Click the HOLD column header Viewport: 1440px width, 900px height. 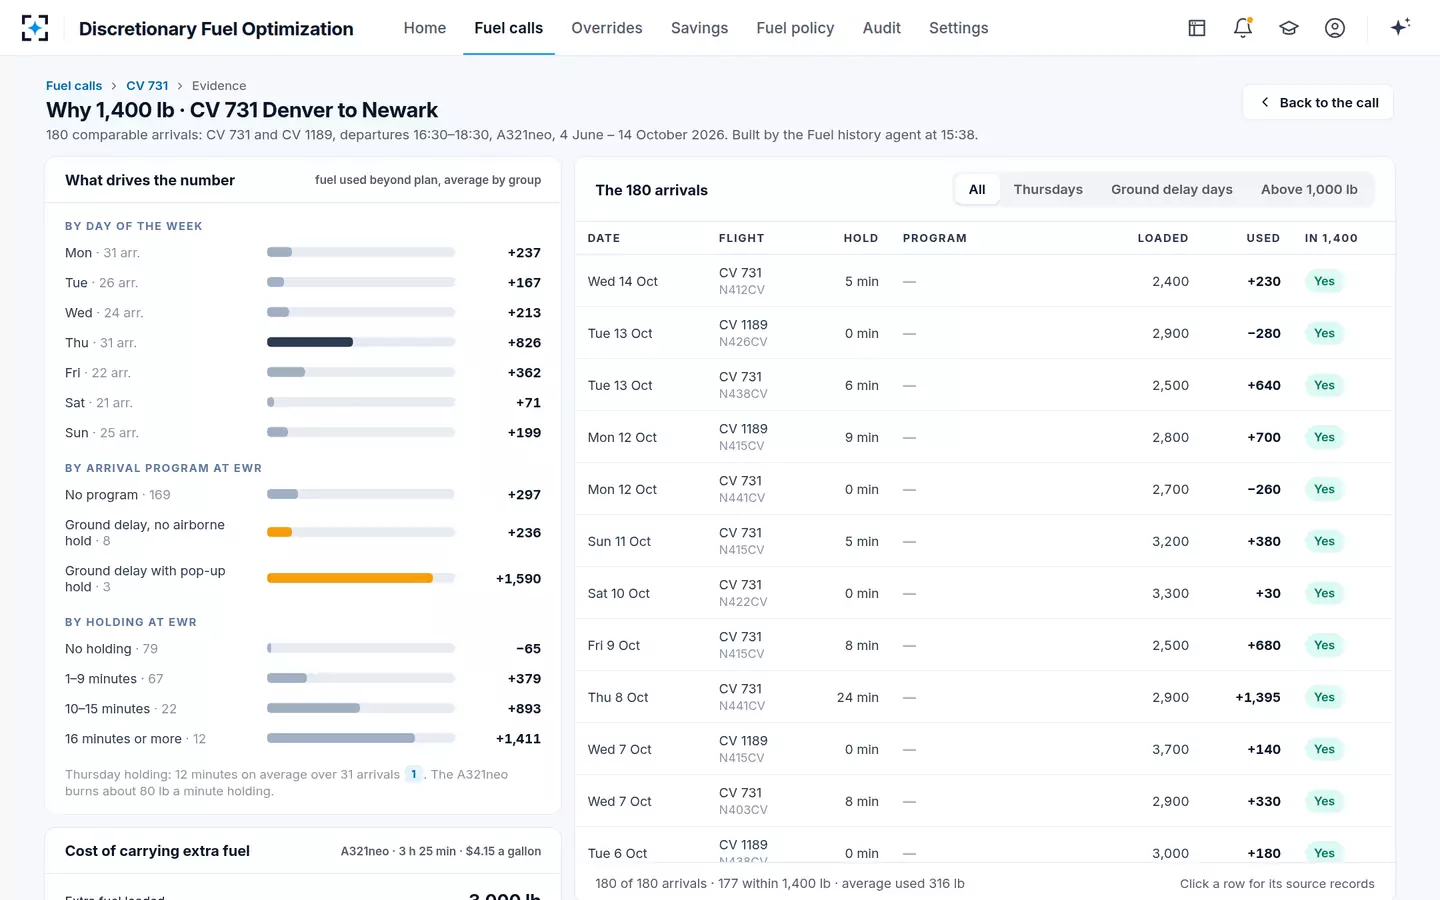861,238
